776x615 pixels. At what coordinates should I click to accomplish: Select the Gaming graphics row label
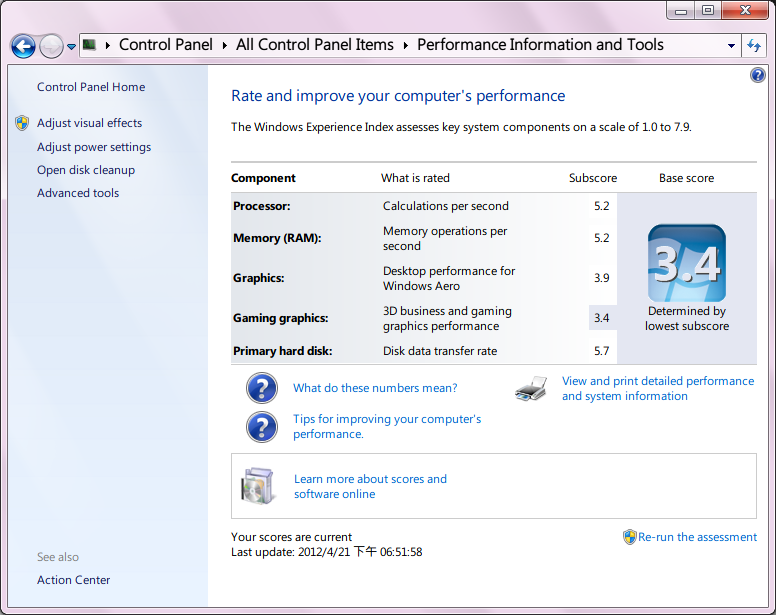tap(281, 318)
